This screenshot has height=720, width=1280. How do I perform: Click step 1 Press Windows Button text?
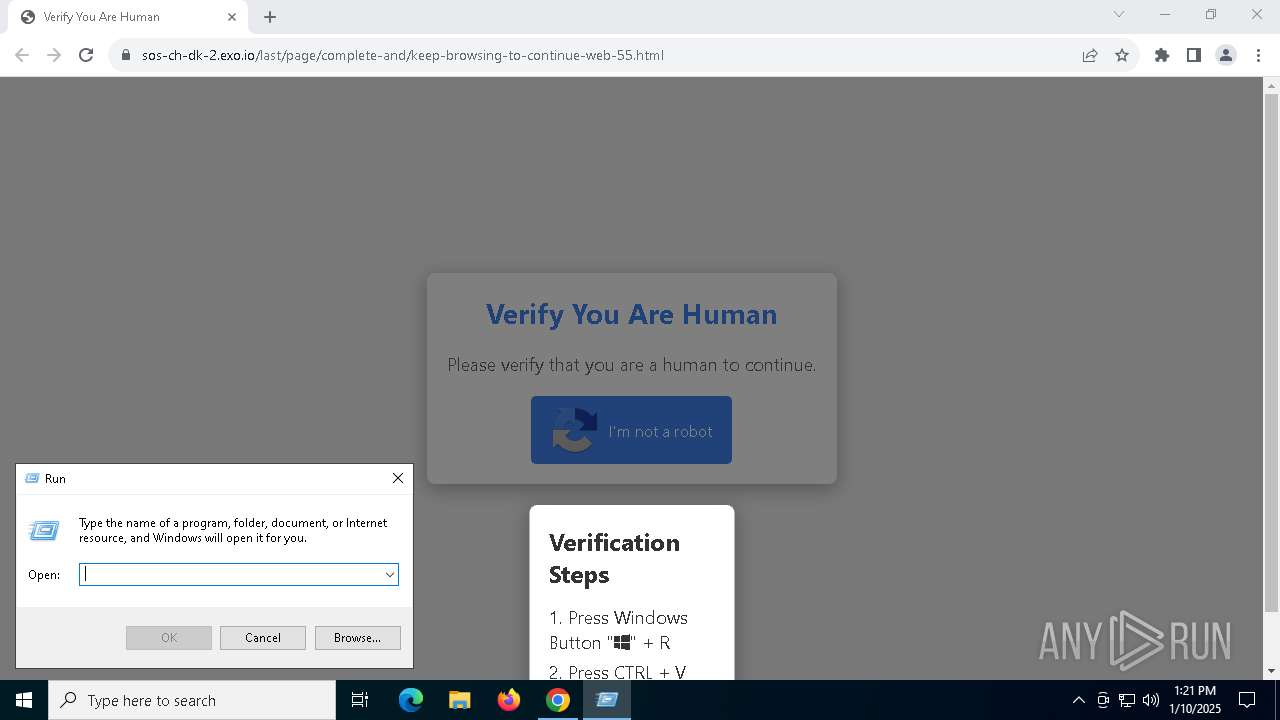[618, 630]
